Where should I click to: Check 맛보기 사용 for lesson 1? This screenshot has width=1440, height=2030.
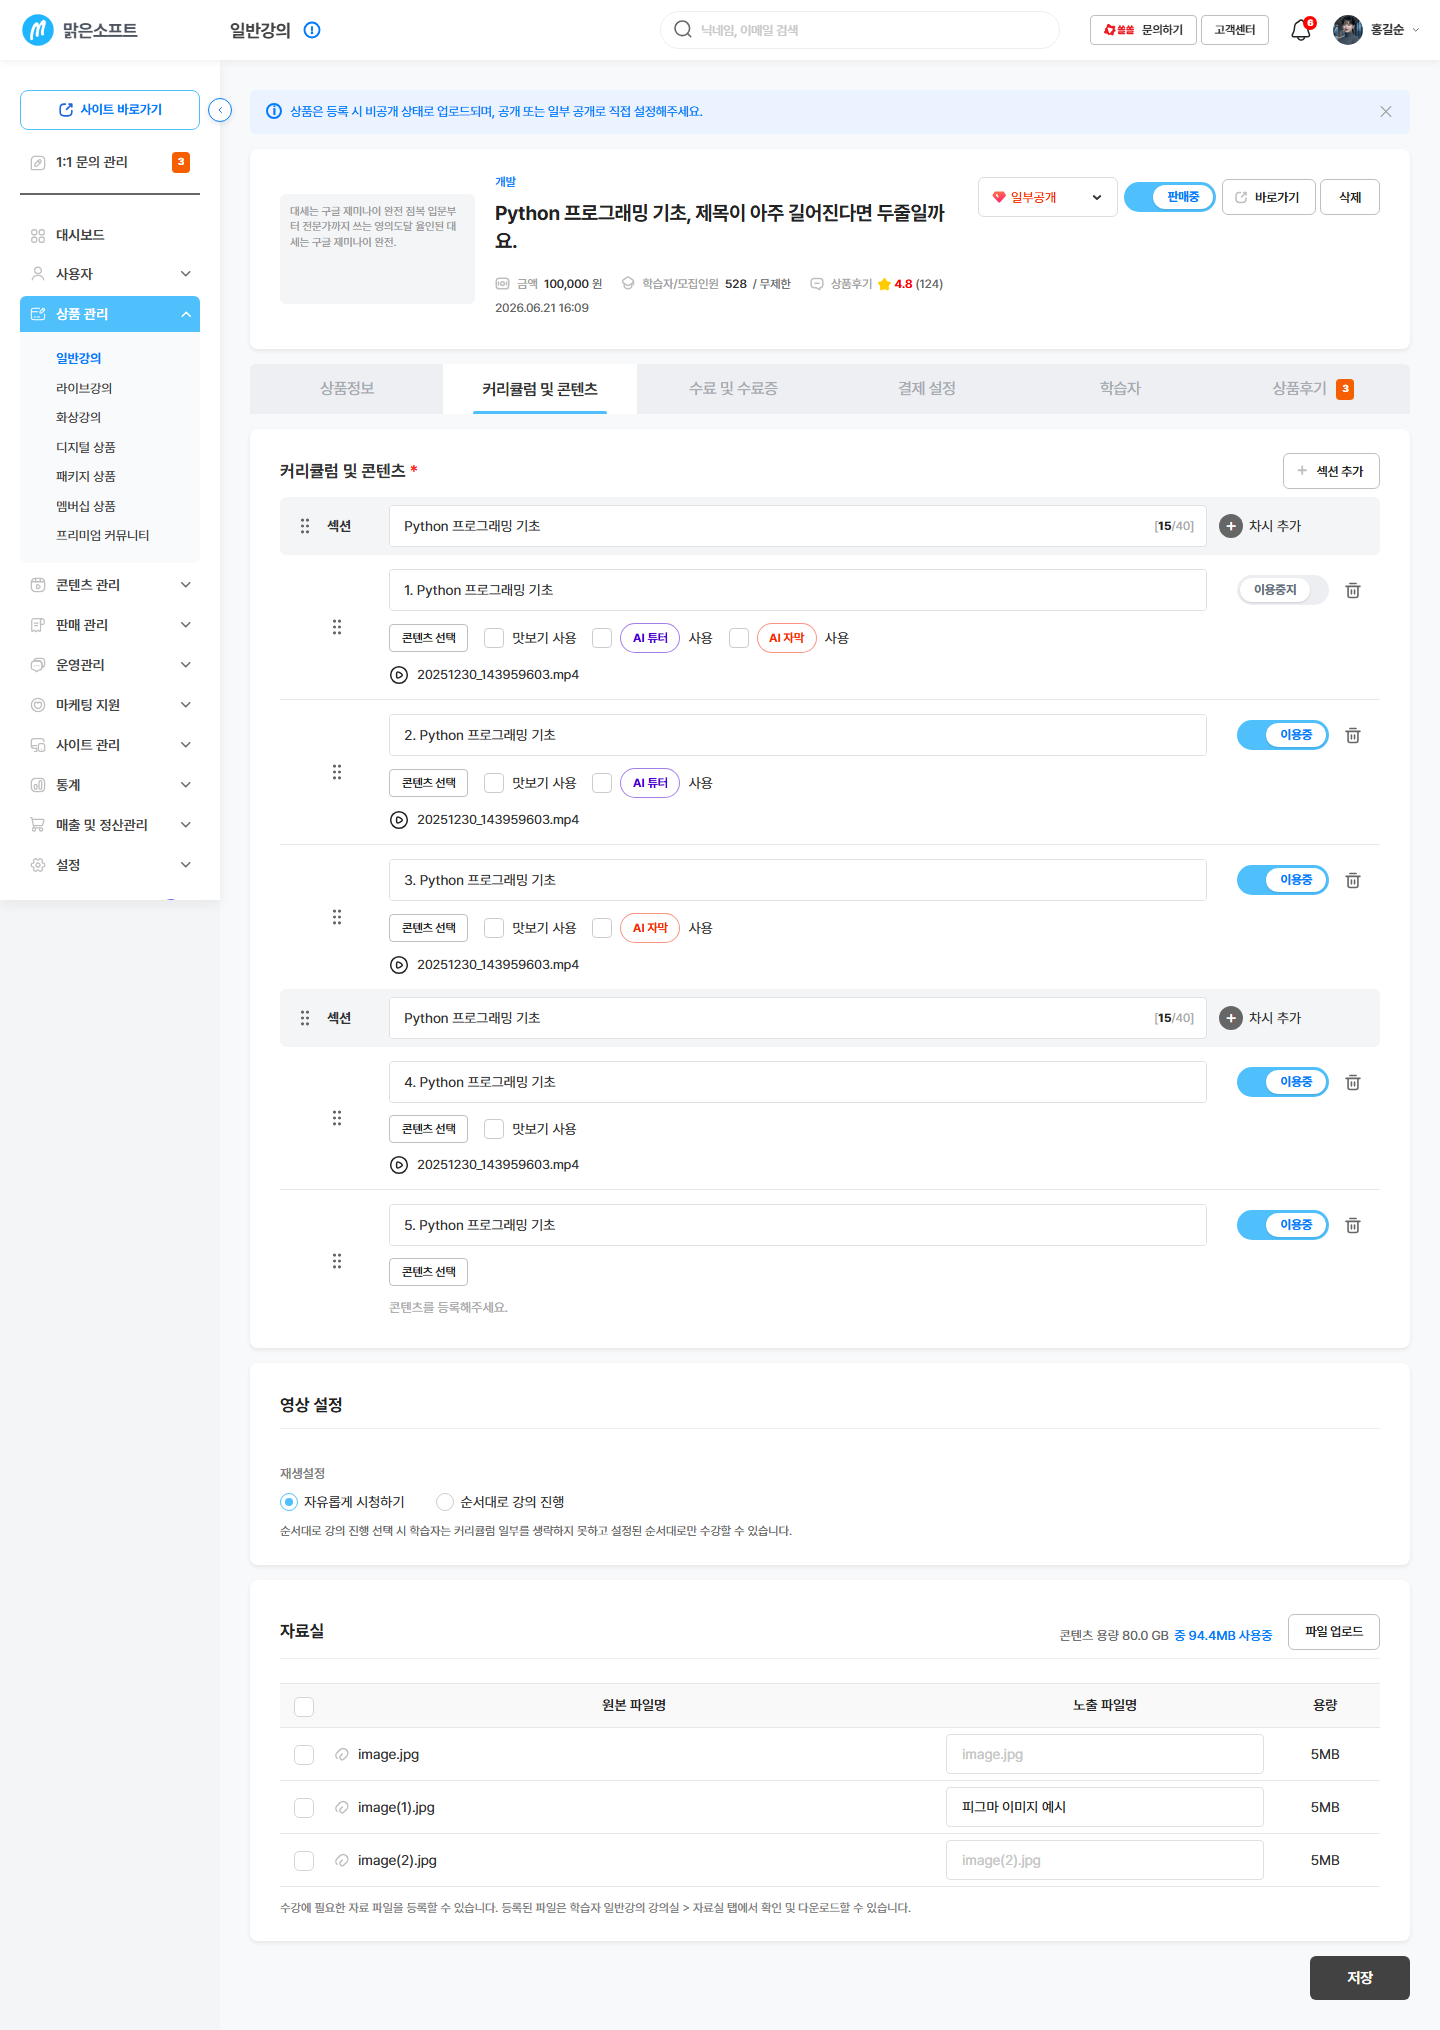(x=494, y=638)
